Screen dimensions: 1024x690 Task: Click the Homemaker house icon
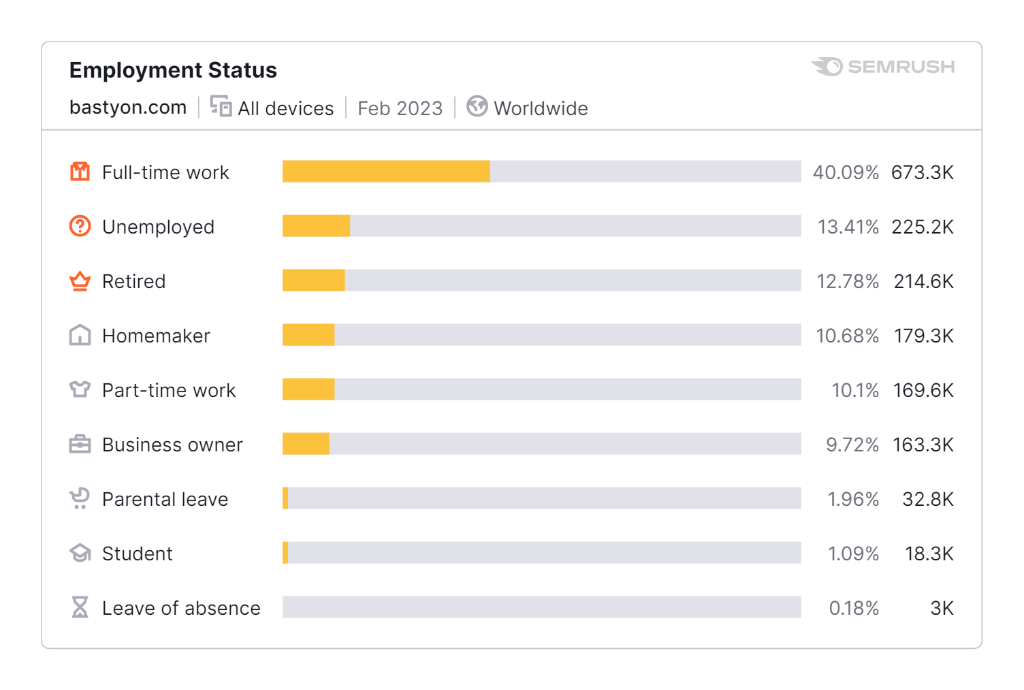tap(80, 335)
